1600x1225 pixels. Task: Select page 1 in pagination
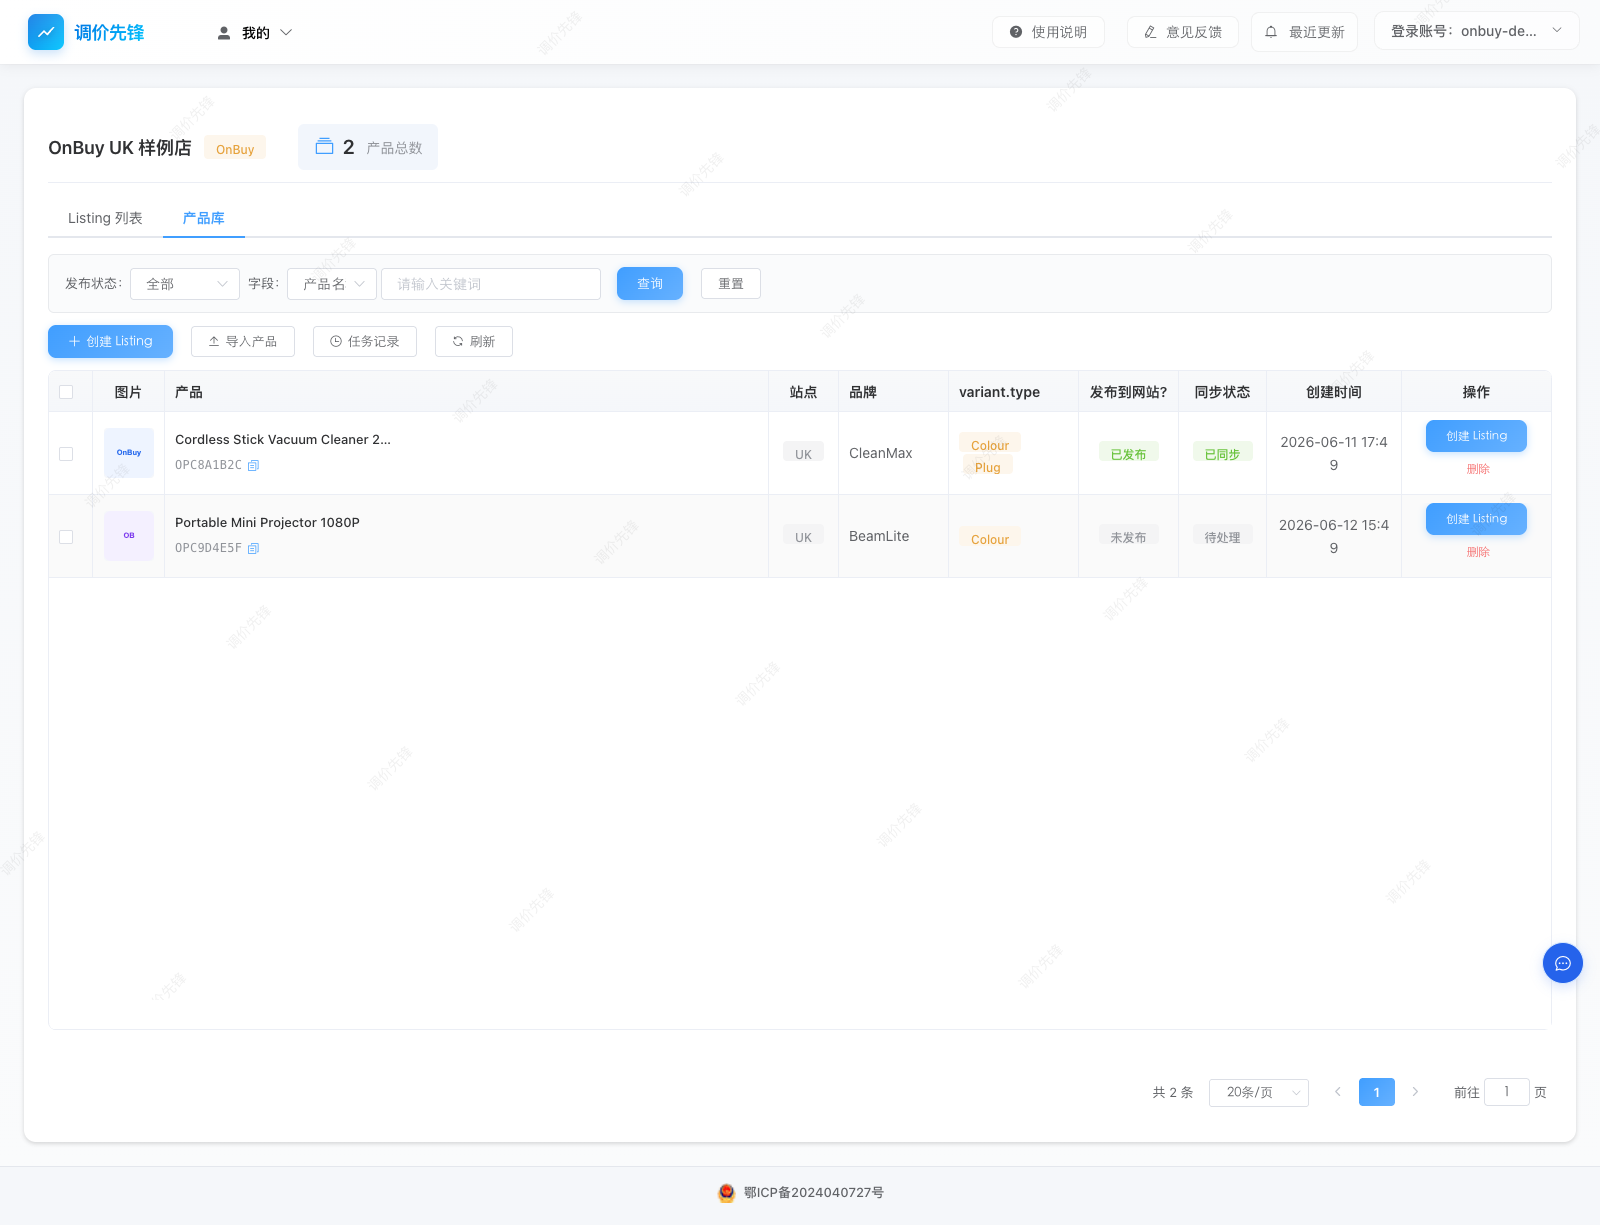pyautogui.click(x=1376, y=1092)
